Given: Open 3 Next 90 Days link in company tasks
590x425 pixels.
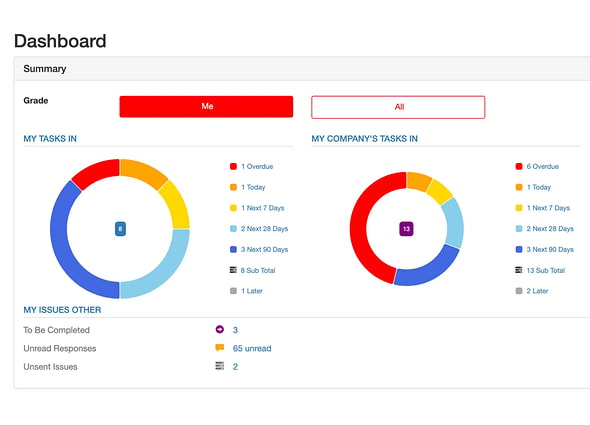Looking at the screenshot, I should pos(550,249).
